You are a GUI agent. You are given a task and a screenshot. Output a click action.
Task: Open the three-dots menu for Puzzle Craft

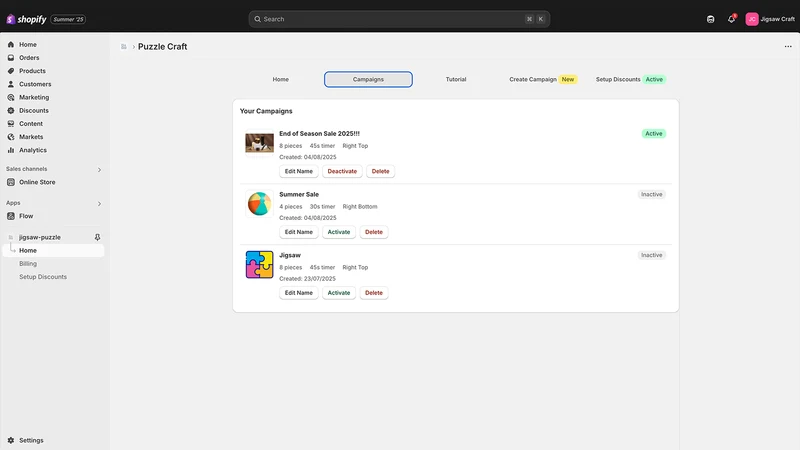point(788,46)
